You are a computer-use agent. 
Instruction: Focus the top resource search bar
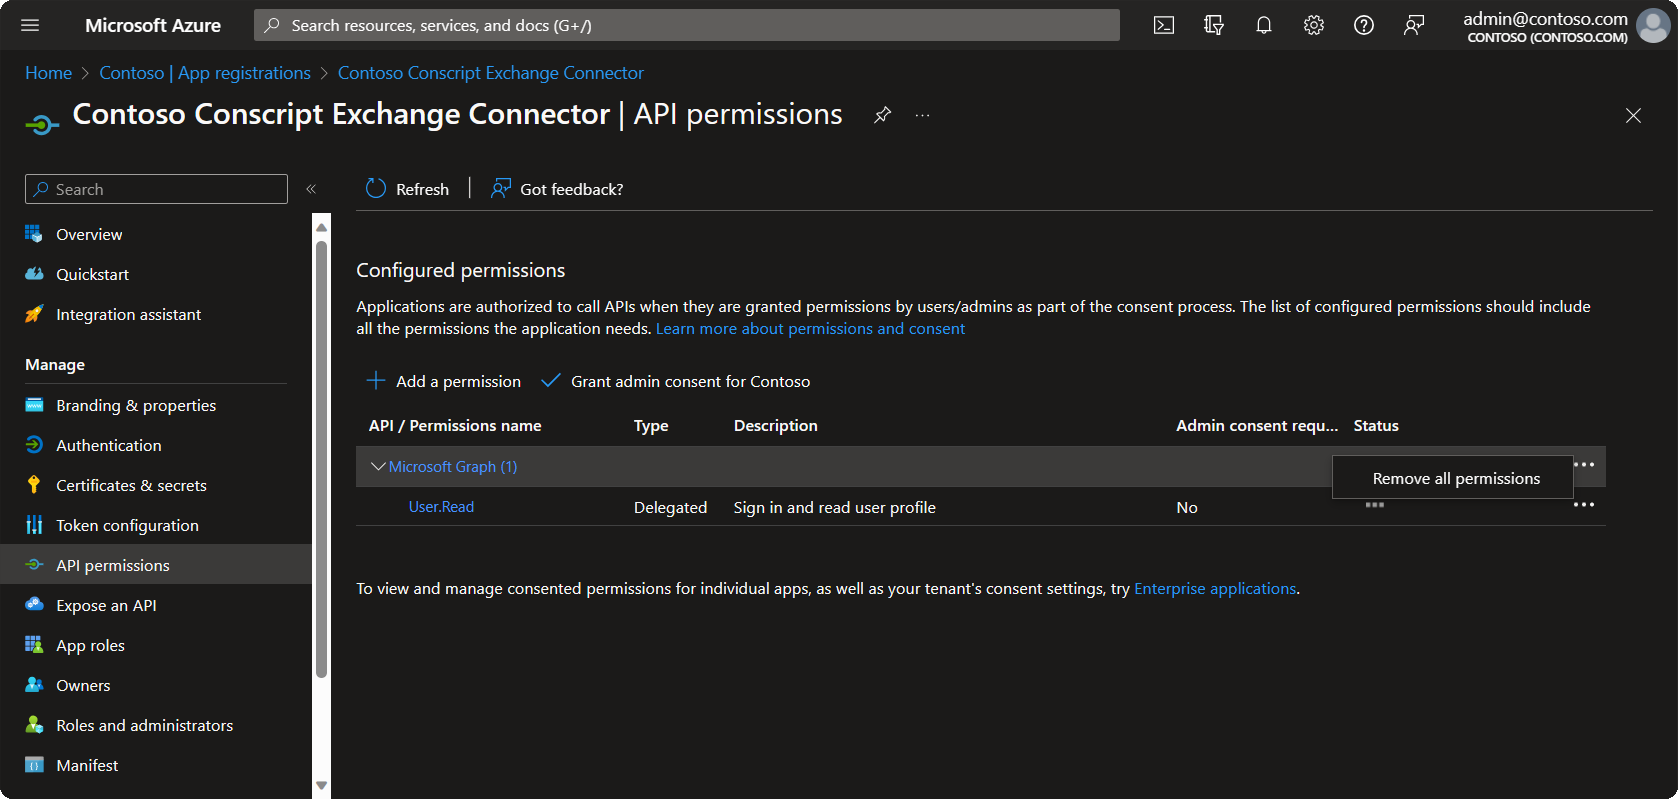[687, 25]
